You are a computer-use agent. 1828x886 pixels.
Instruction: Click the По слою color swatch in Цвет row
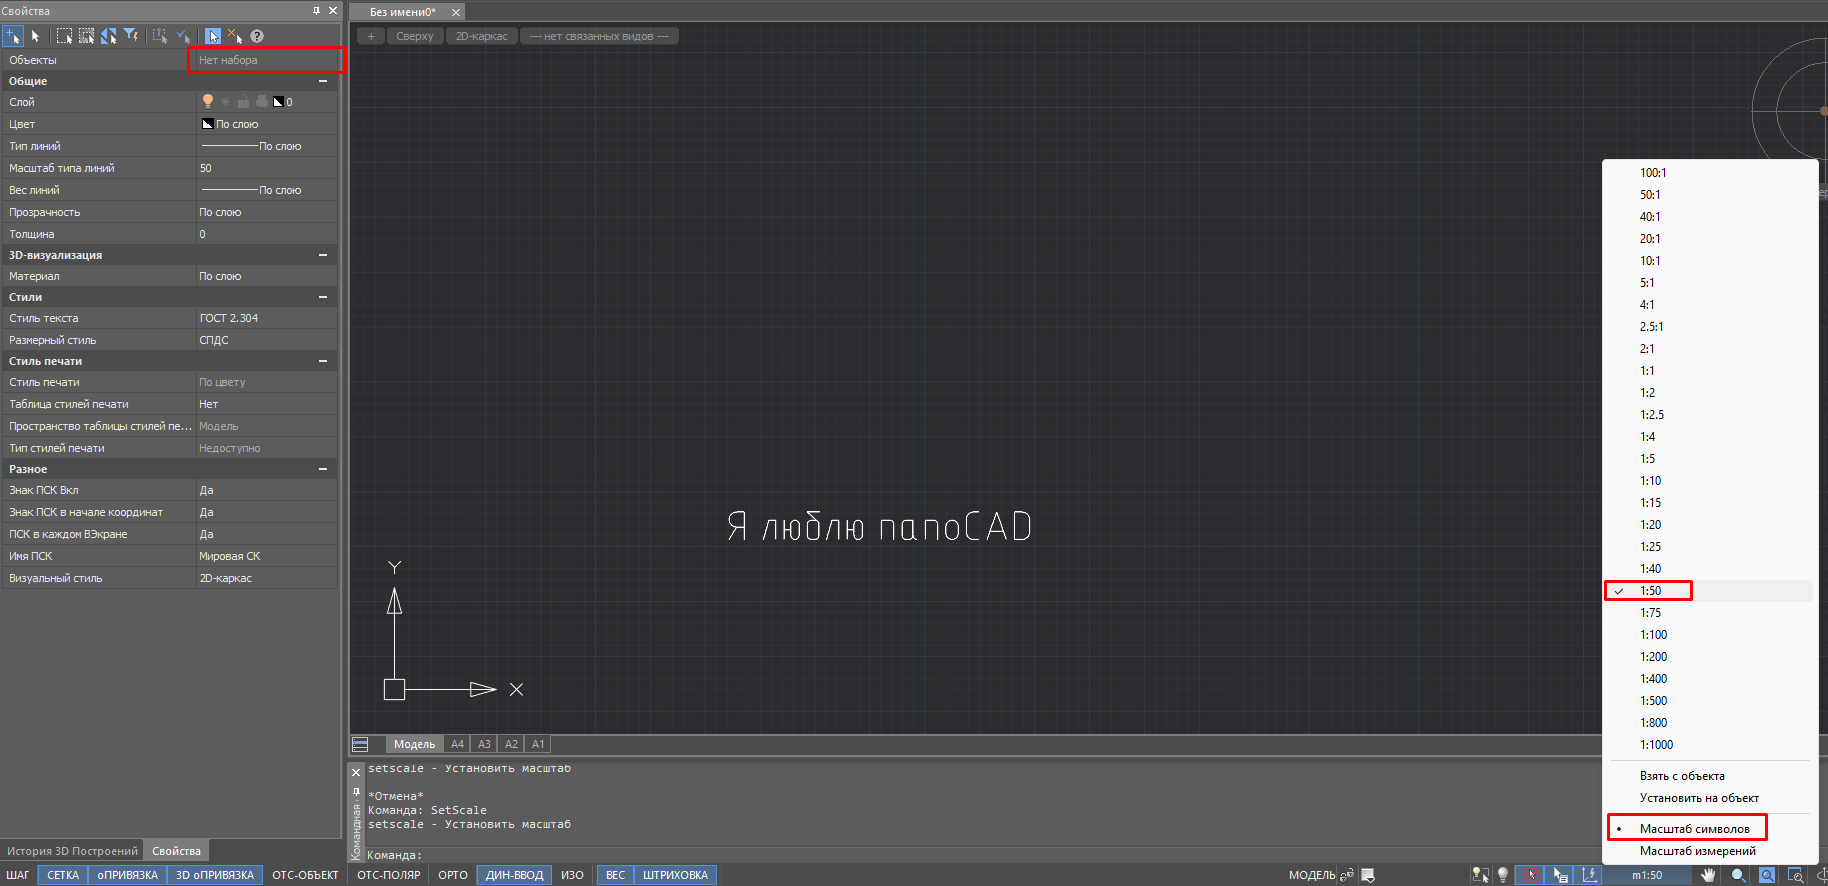pos(208,124)
